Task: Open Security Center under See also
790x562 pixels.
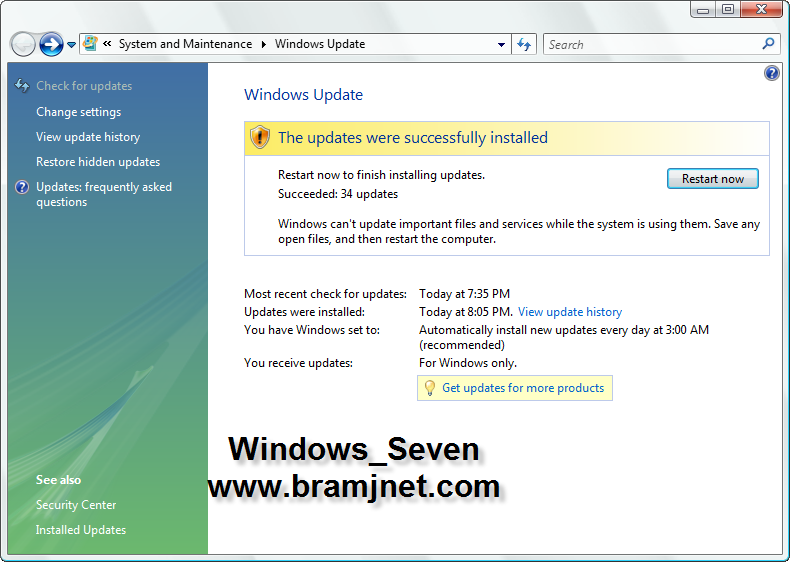Action: tap(76, 505)
